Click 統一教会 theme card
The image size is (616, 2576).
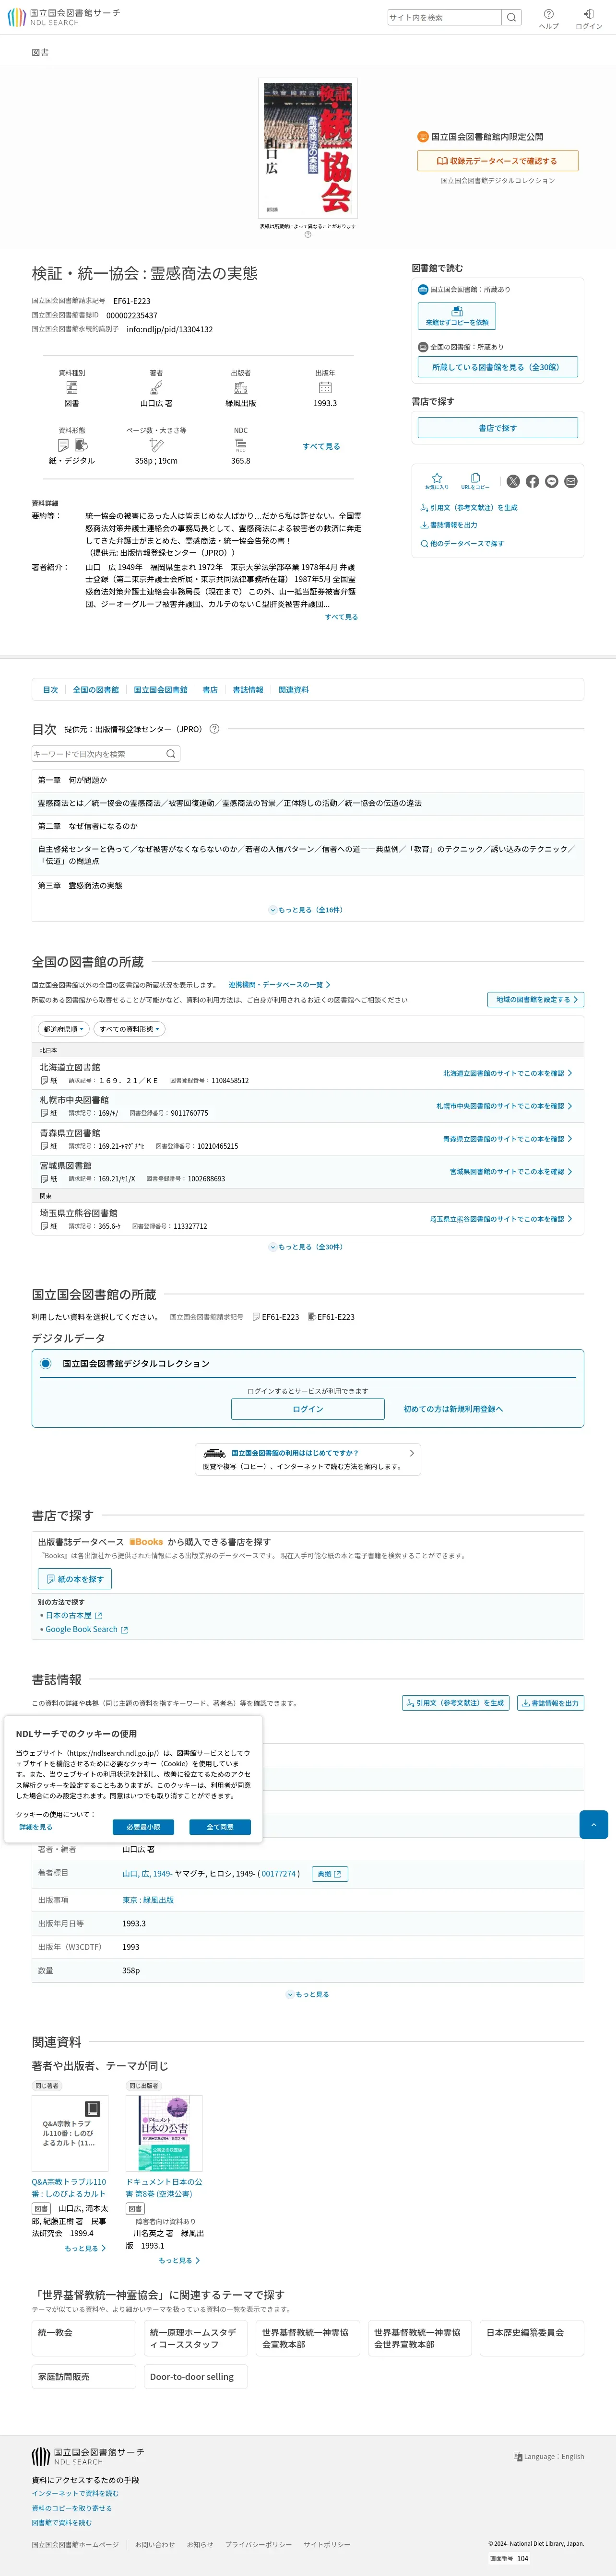pos(84,2338)
